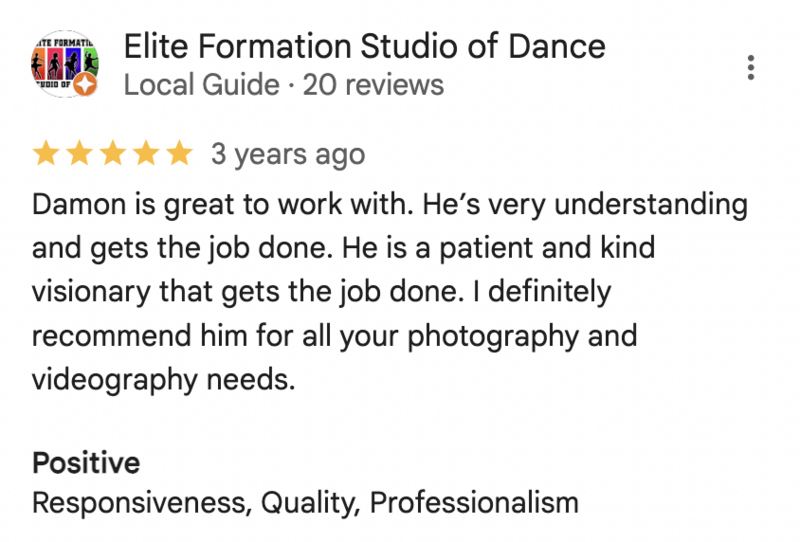
Task: Select the Professionalism attribute
Action: point(474,503)
